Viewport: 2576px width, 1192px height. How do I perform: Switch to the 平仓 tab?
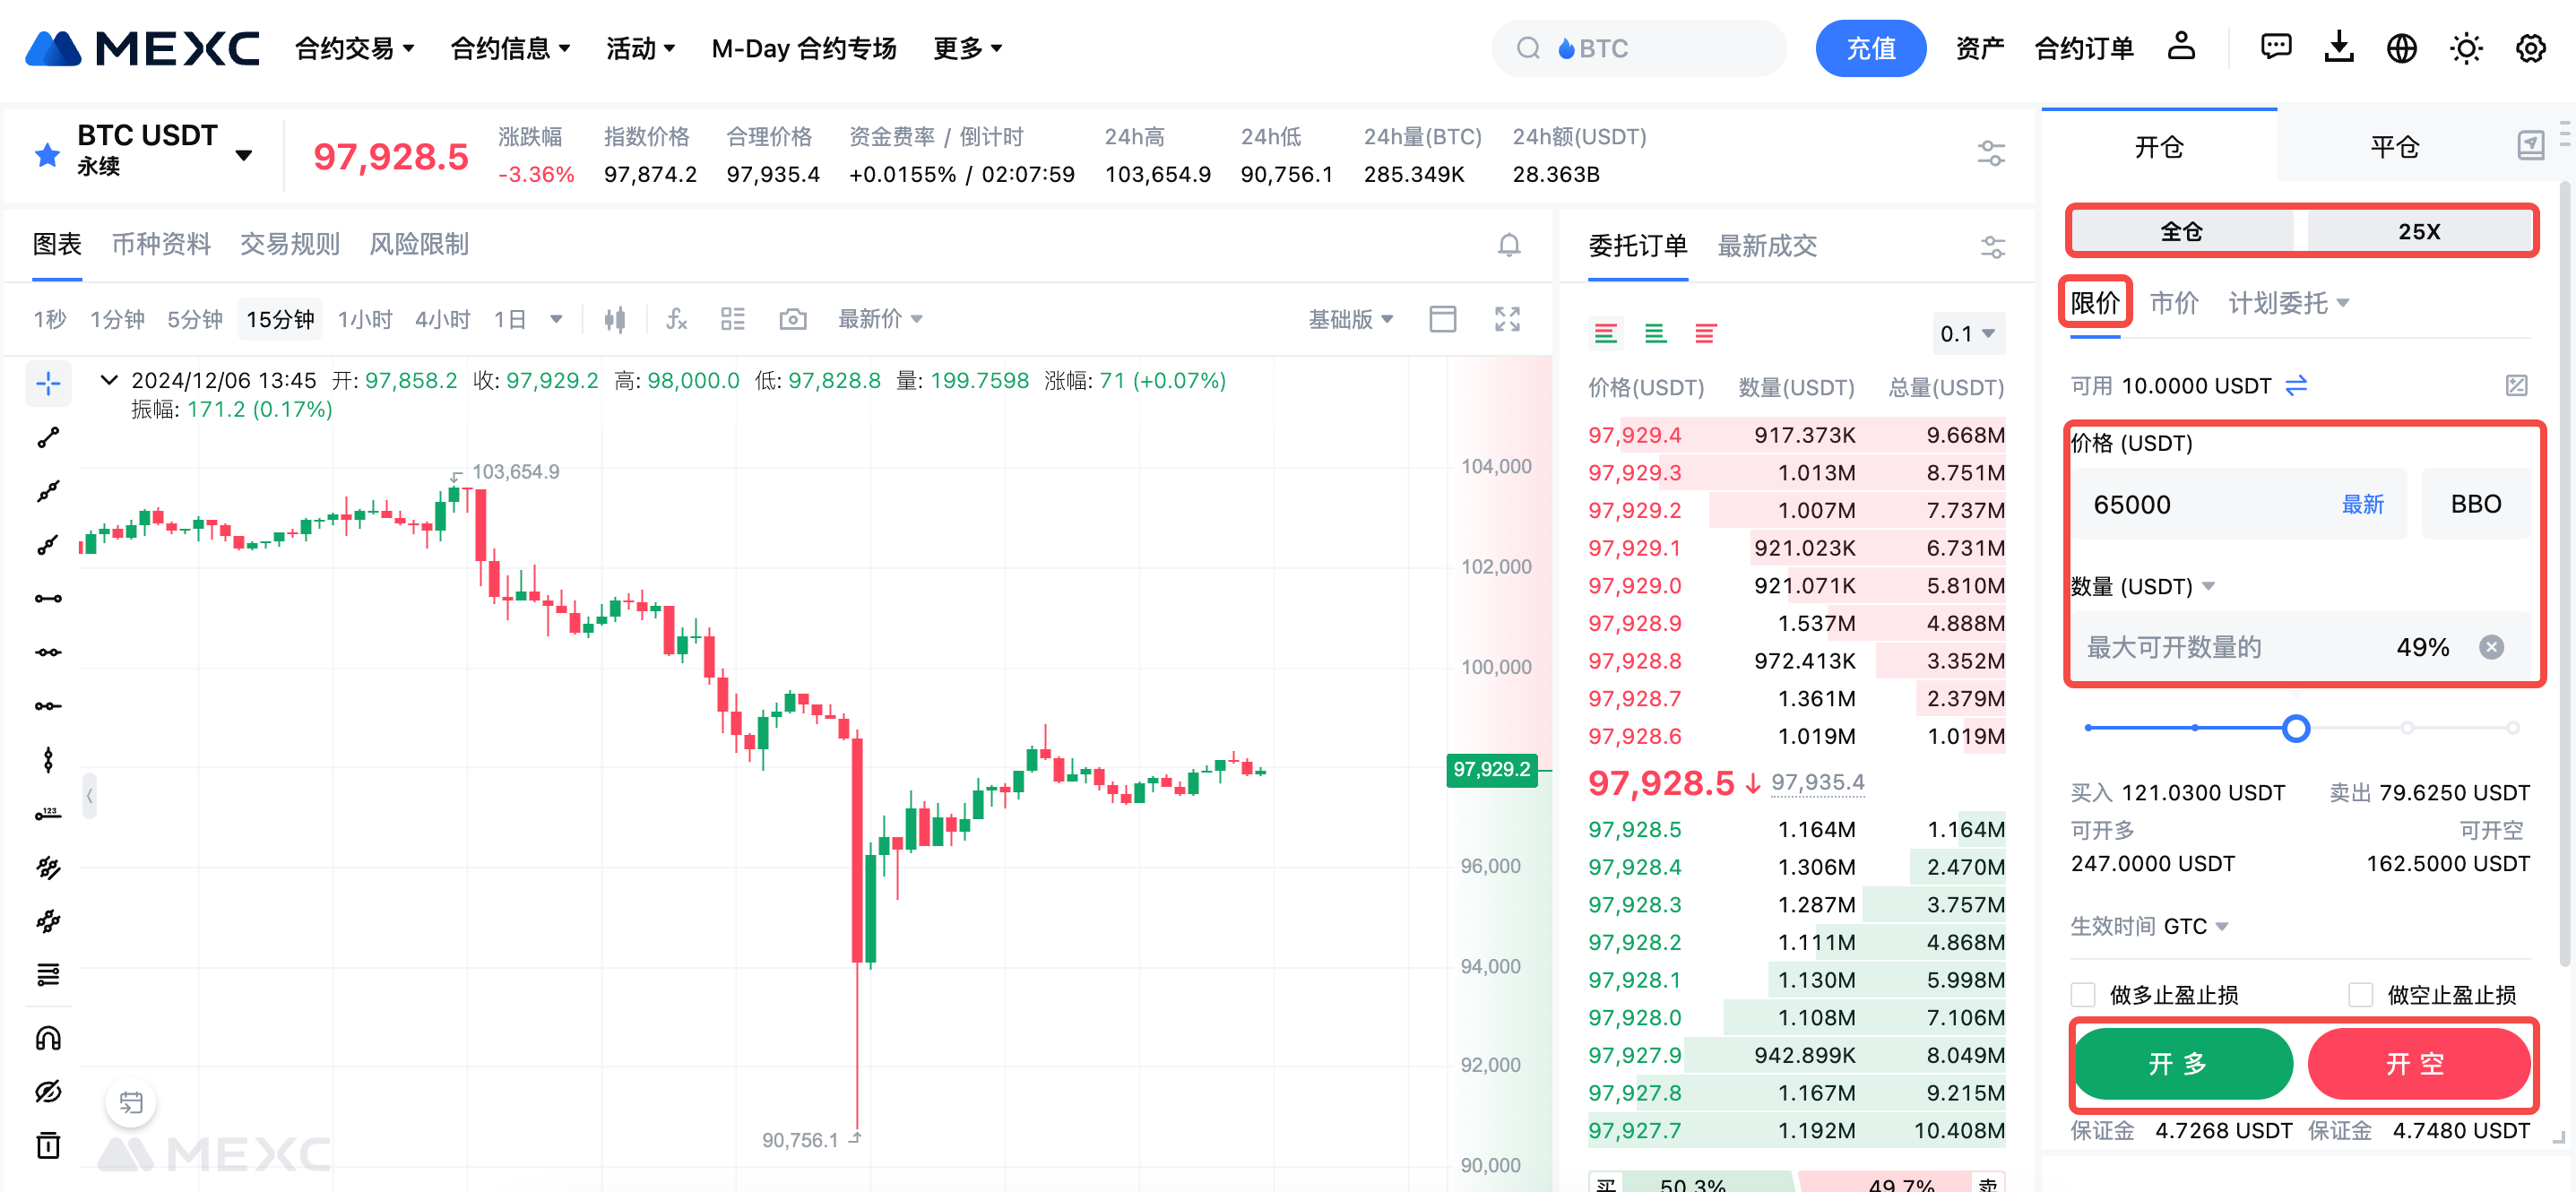2393,147
